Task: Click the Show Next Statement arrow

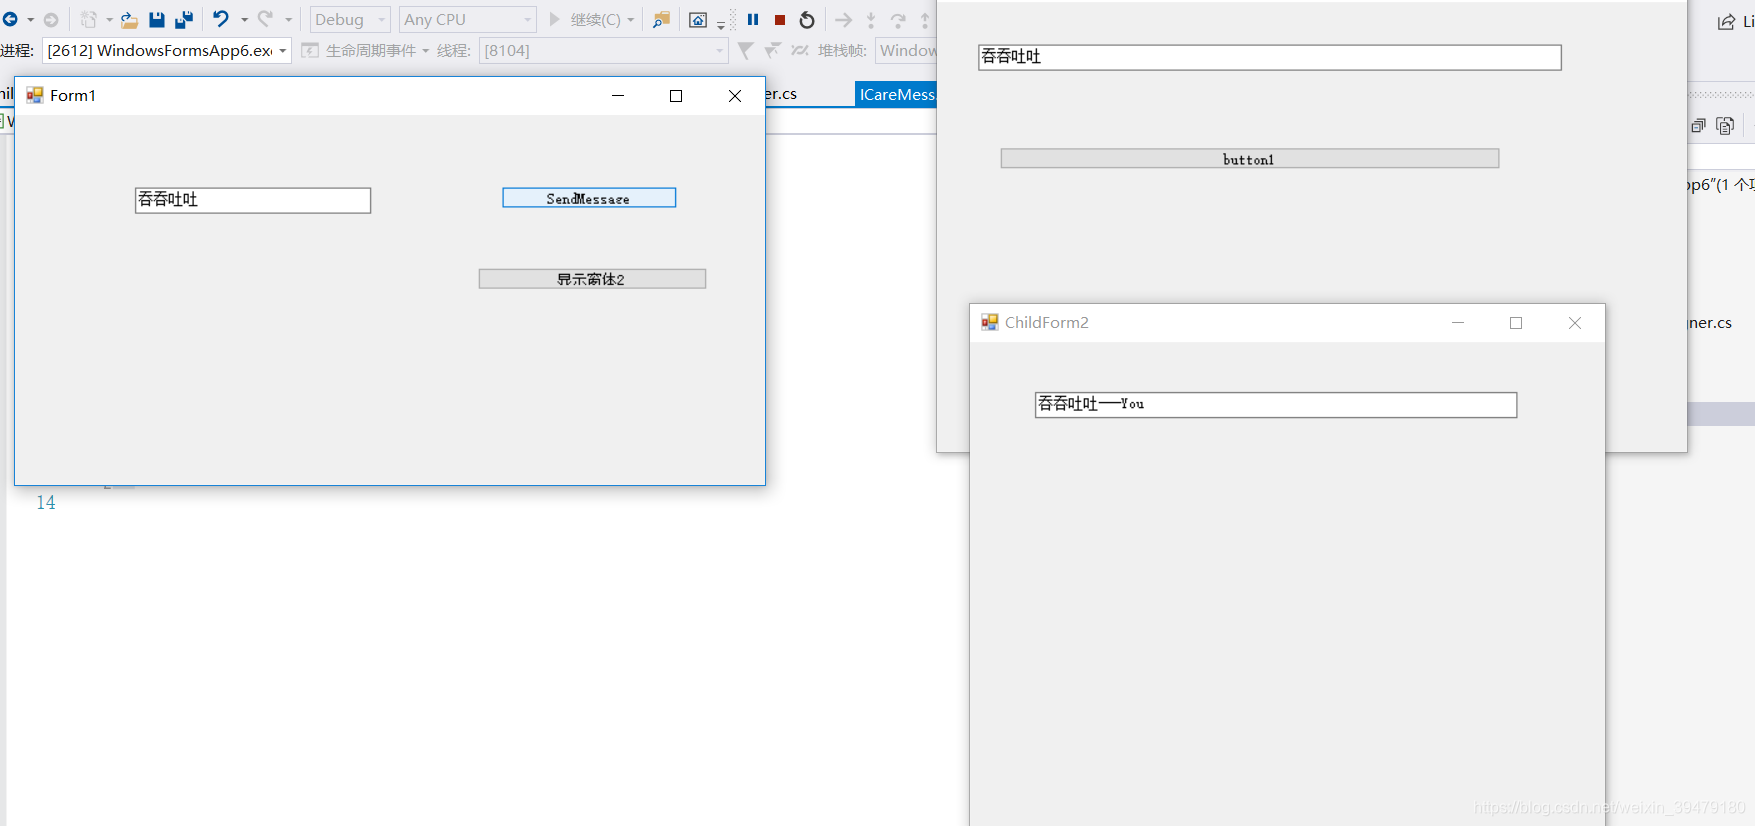Action: pos(844,20)
